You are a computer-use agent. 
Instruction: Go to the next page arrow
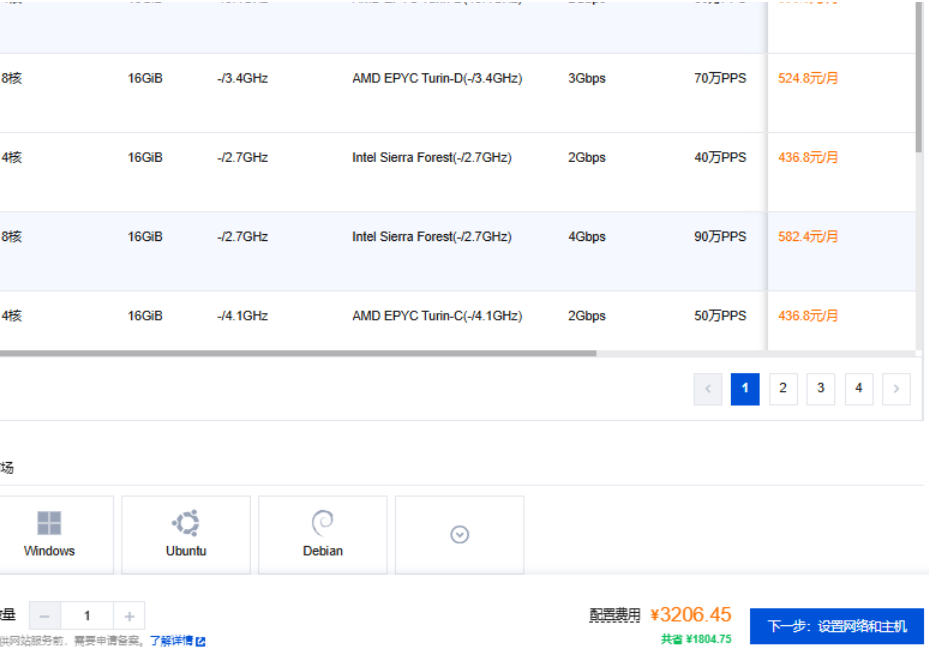[896, 389]
